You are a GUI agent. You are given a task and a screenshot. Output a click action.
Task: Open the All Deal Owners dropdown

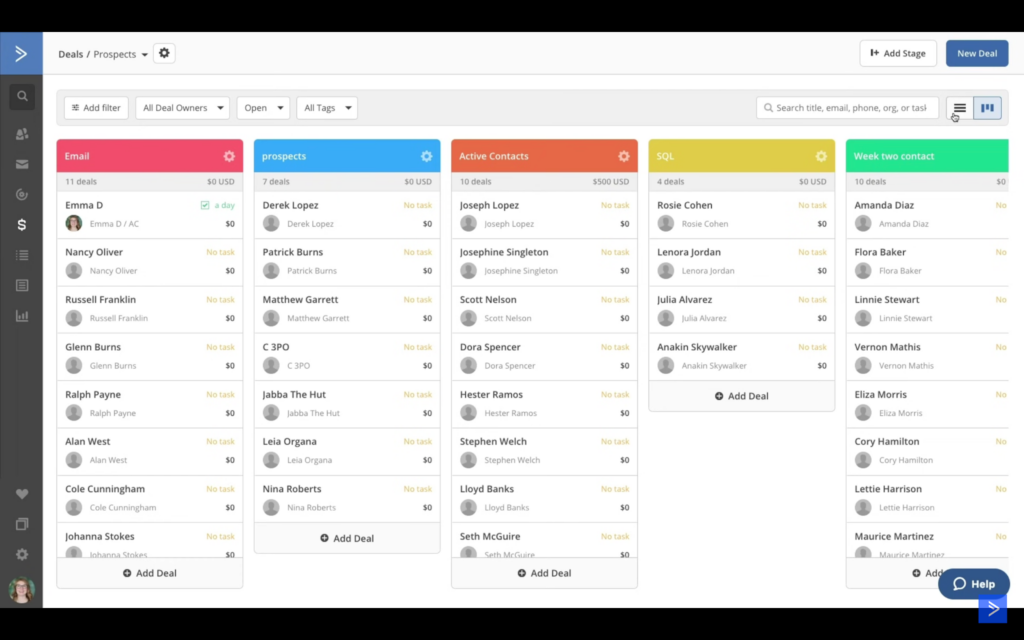[x=182, y=107]
